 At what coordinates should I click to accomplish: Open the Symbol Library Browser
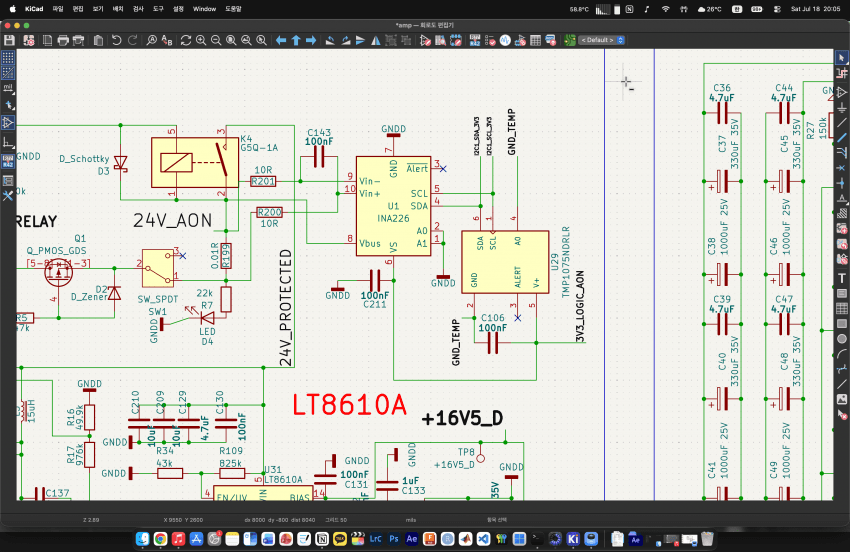(441, 40)
